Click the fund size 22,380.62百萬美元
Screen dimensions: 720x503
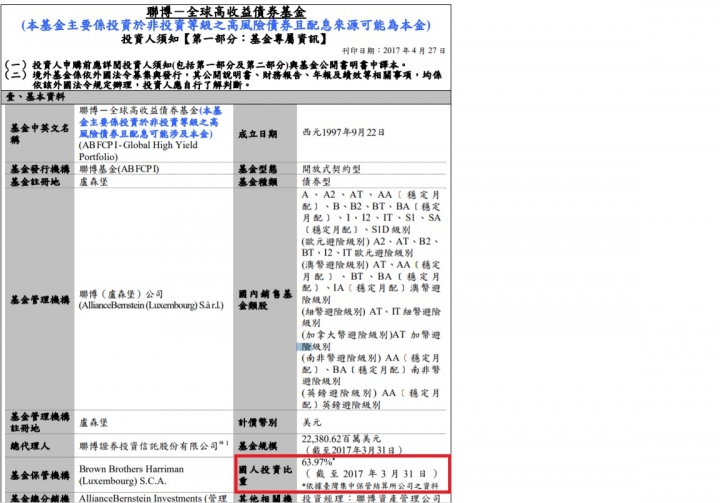(x=341, y=439)
